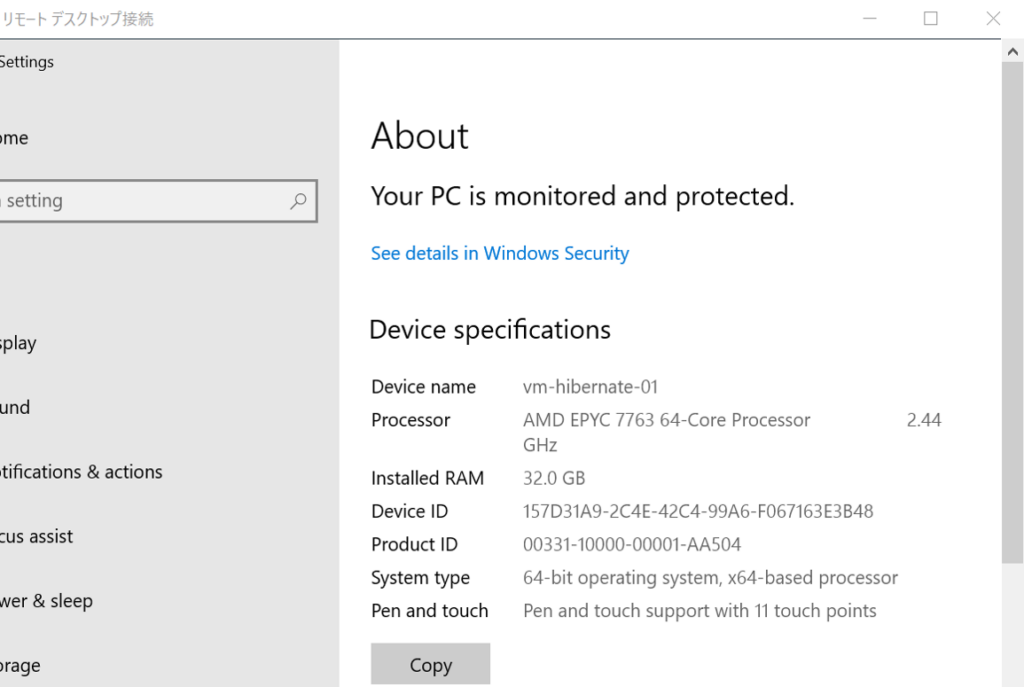Focus the Find a setting search field
Image resolution: width=1024 pixels, height=687 pixels.
coord(140,201)
